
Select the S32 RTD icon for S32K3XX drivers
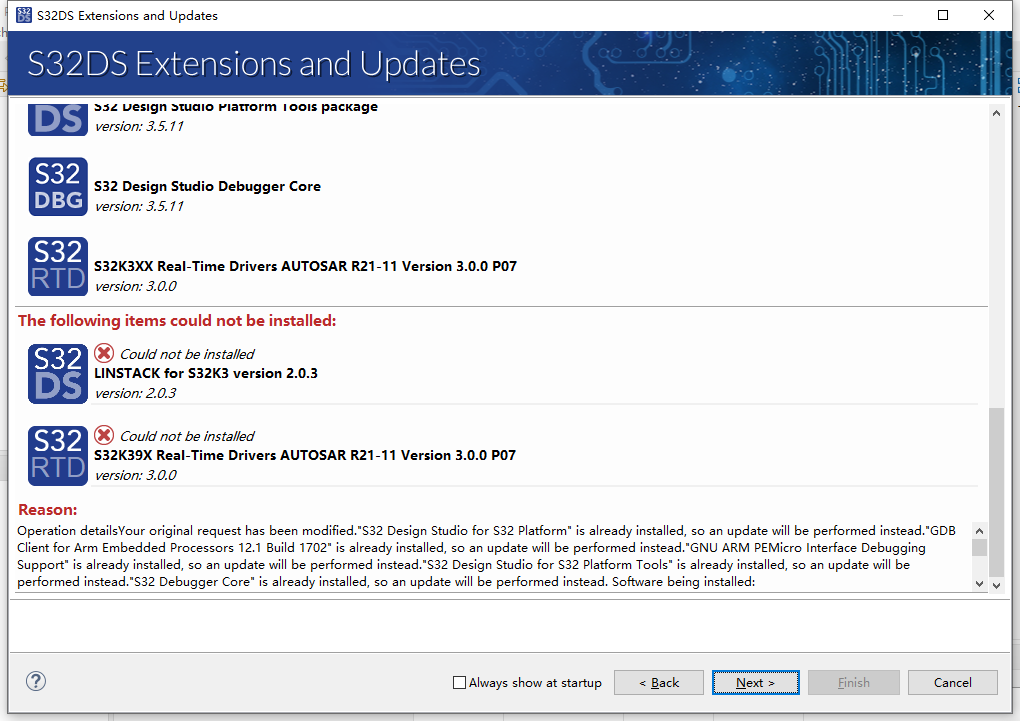pyautogui.click(x=57, y=266)
